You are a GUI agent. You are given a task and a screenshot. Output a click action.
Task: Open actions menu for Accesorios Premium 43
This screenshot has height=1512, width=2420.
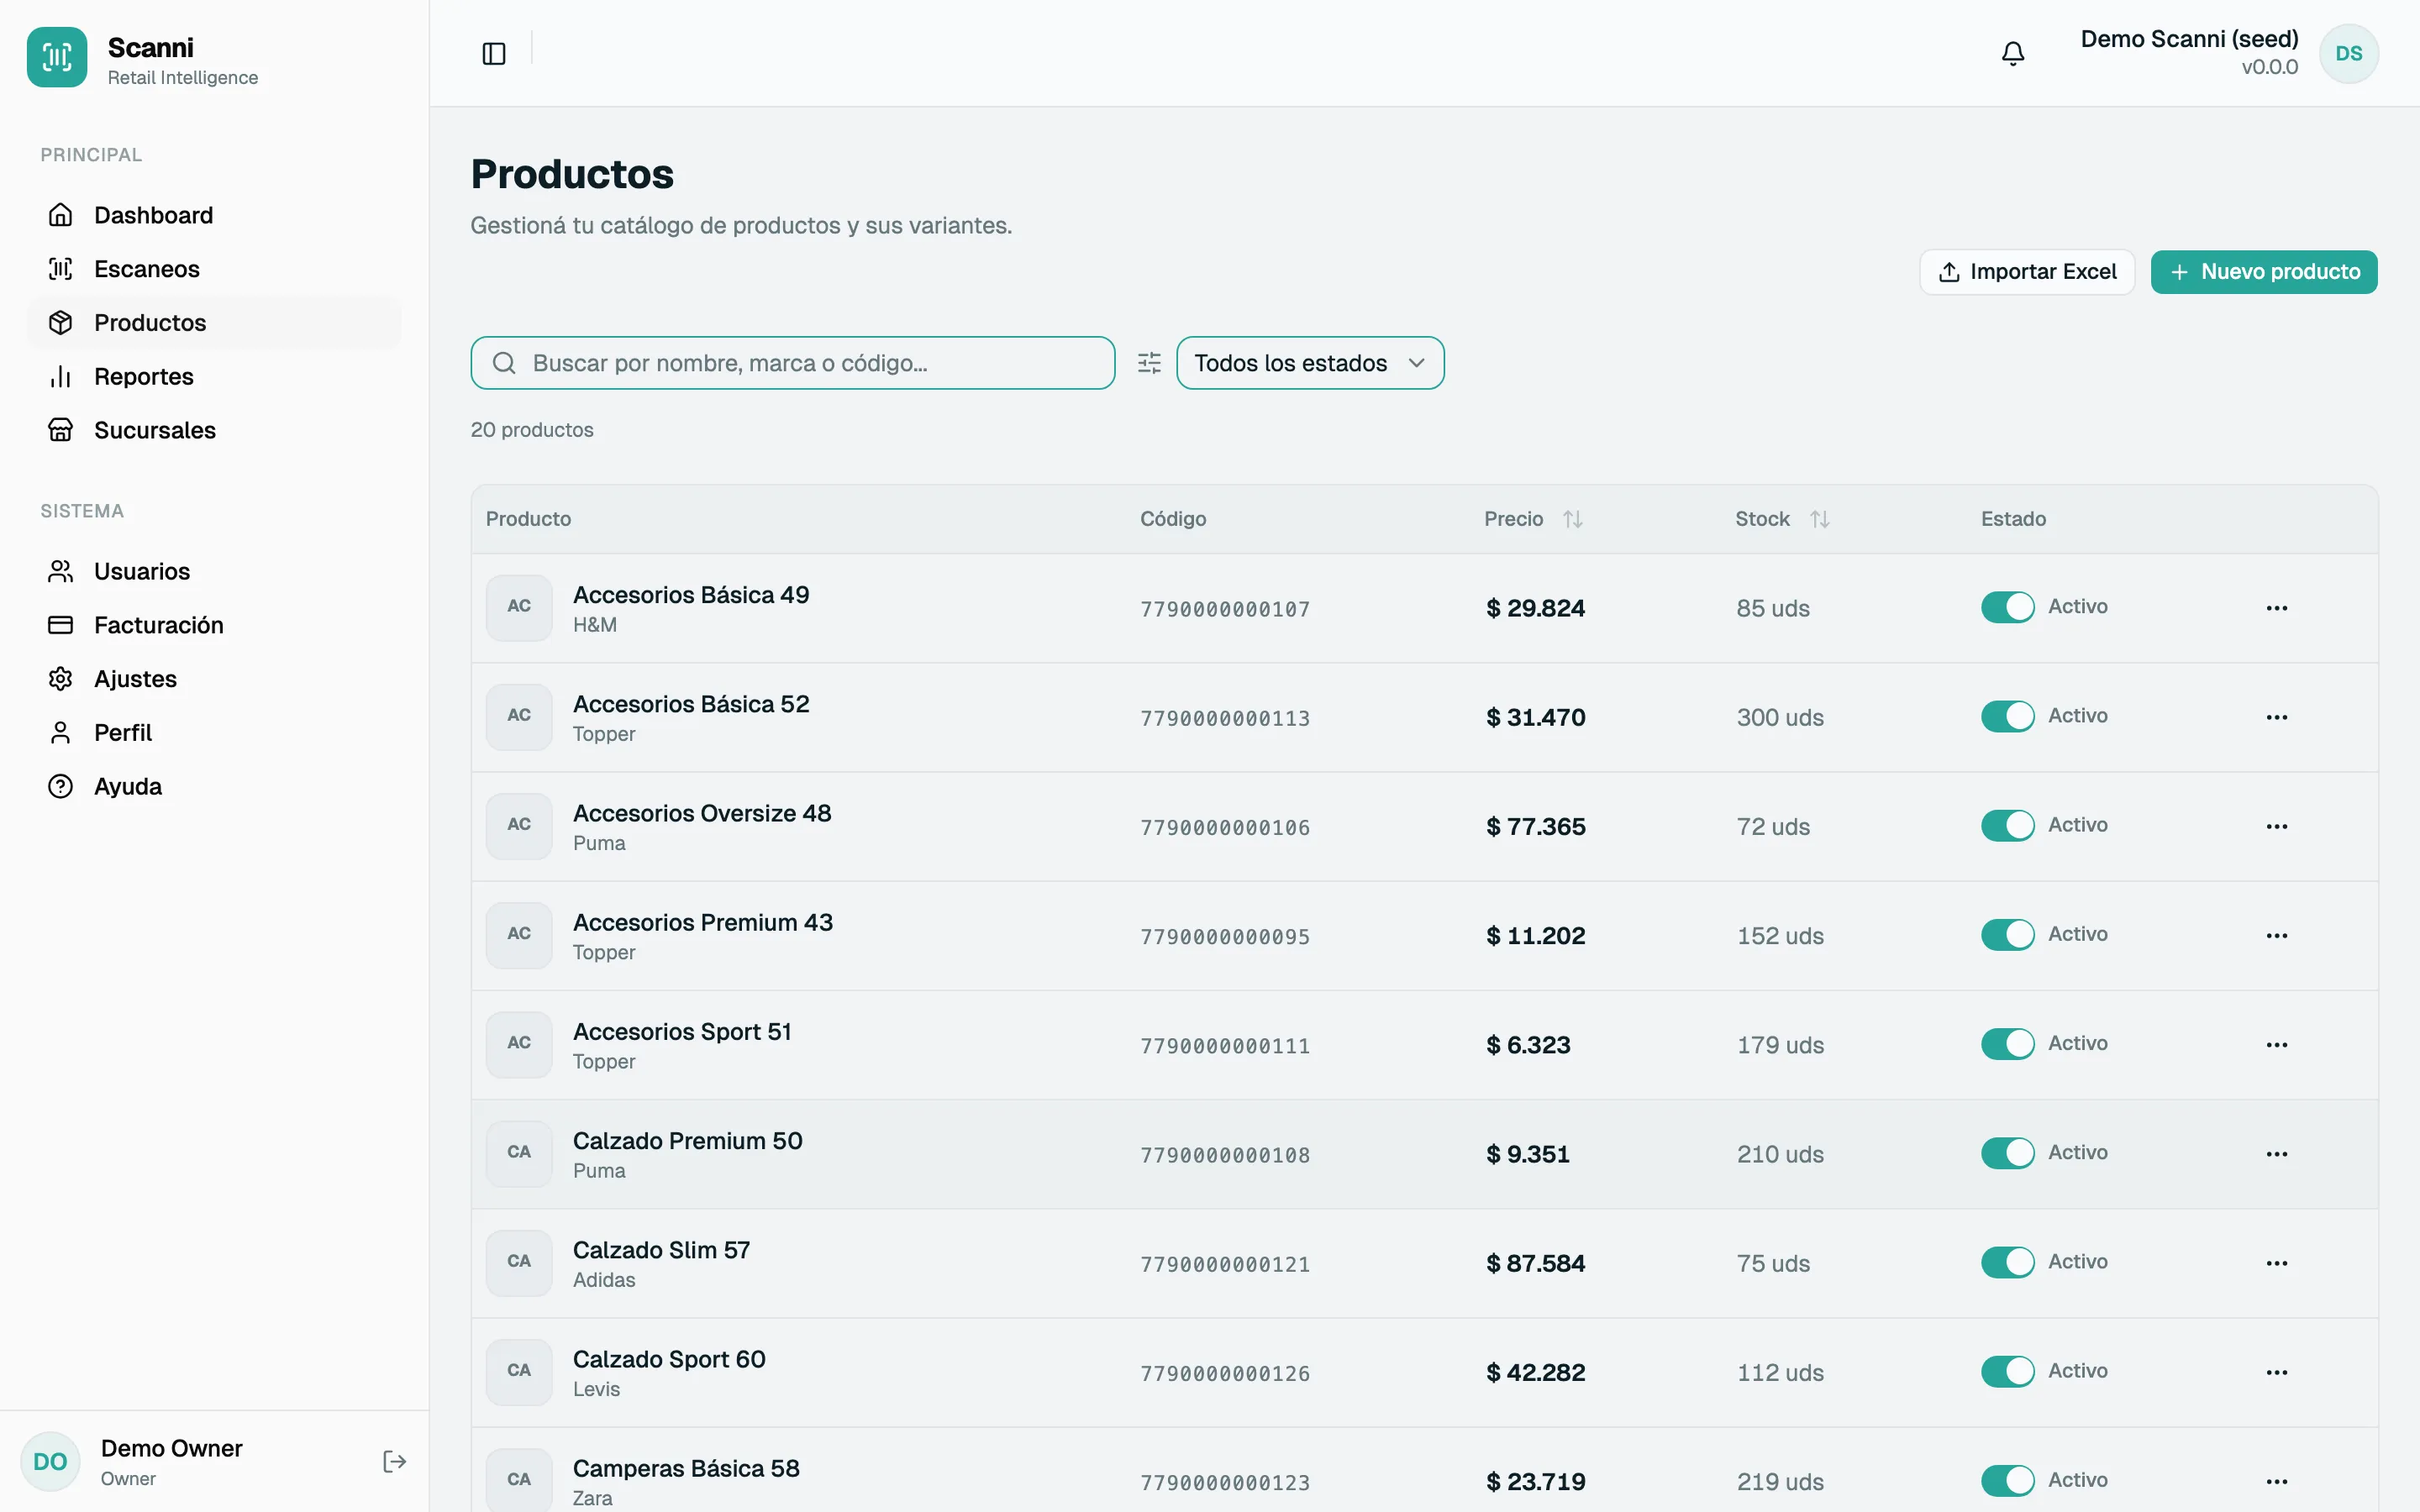click(2277, 935)
